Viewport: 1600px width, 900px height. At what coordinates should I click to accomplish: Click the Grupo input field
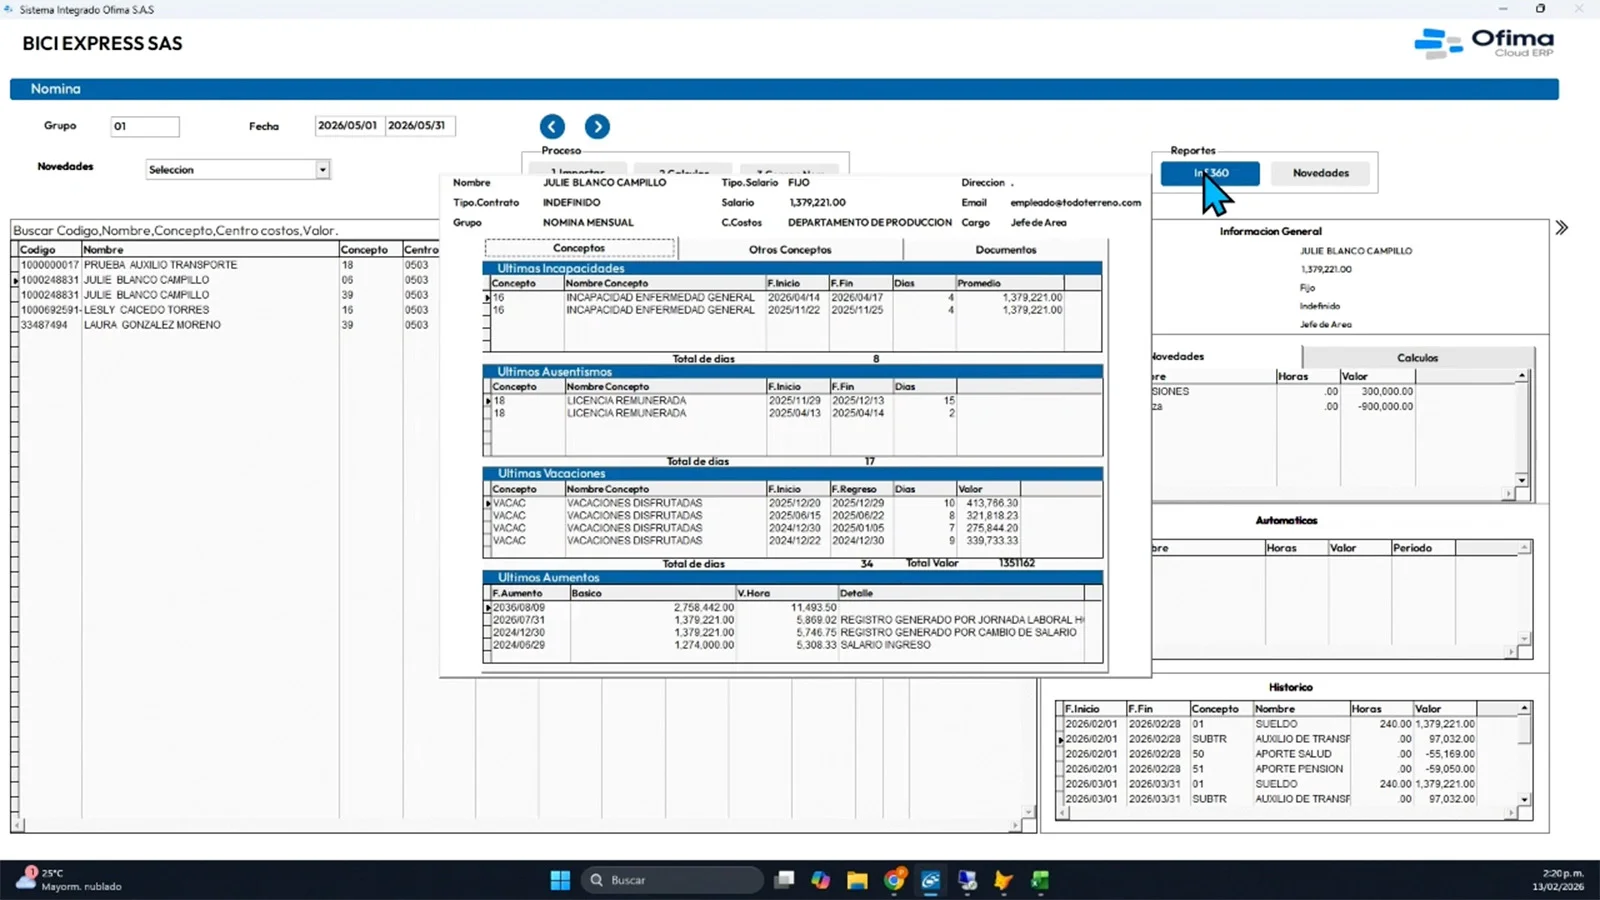(145, 127)
